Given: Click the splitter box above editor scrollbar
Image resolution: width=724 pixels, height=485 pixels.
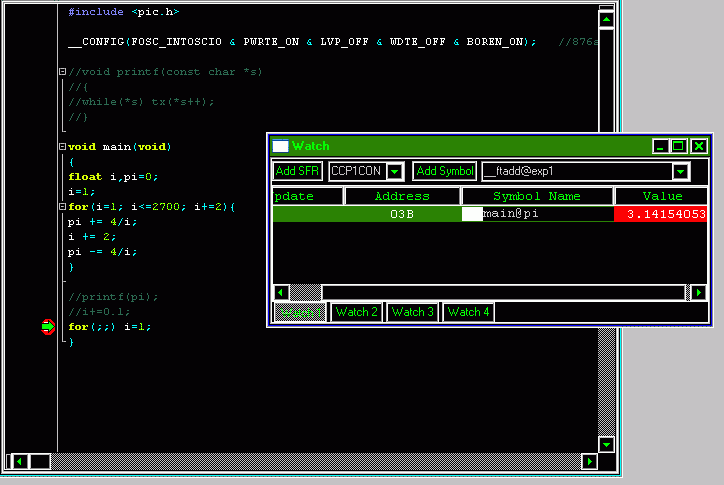Looking at the screenshot, I should tap(606, 8).
